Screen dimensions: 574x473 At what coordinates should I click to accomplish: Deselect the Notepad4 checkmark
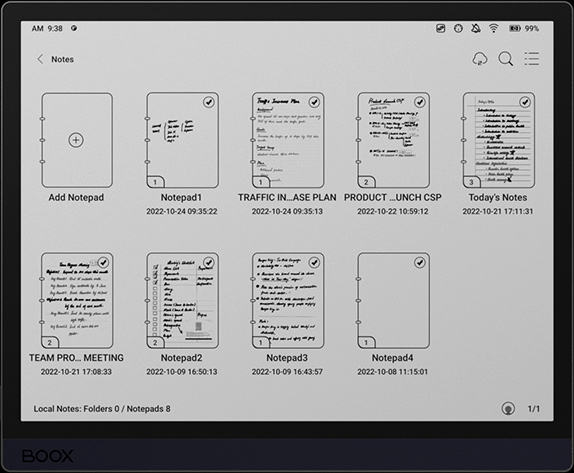point(420,262)
